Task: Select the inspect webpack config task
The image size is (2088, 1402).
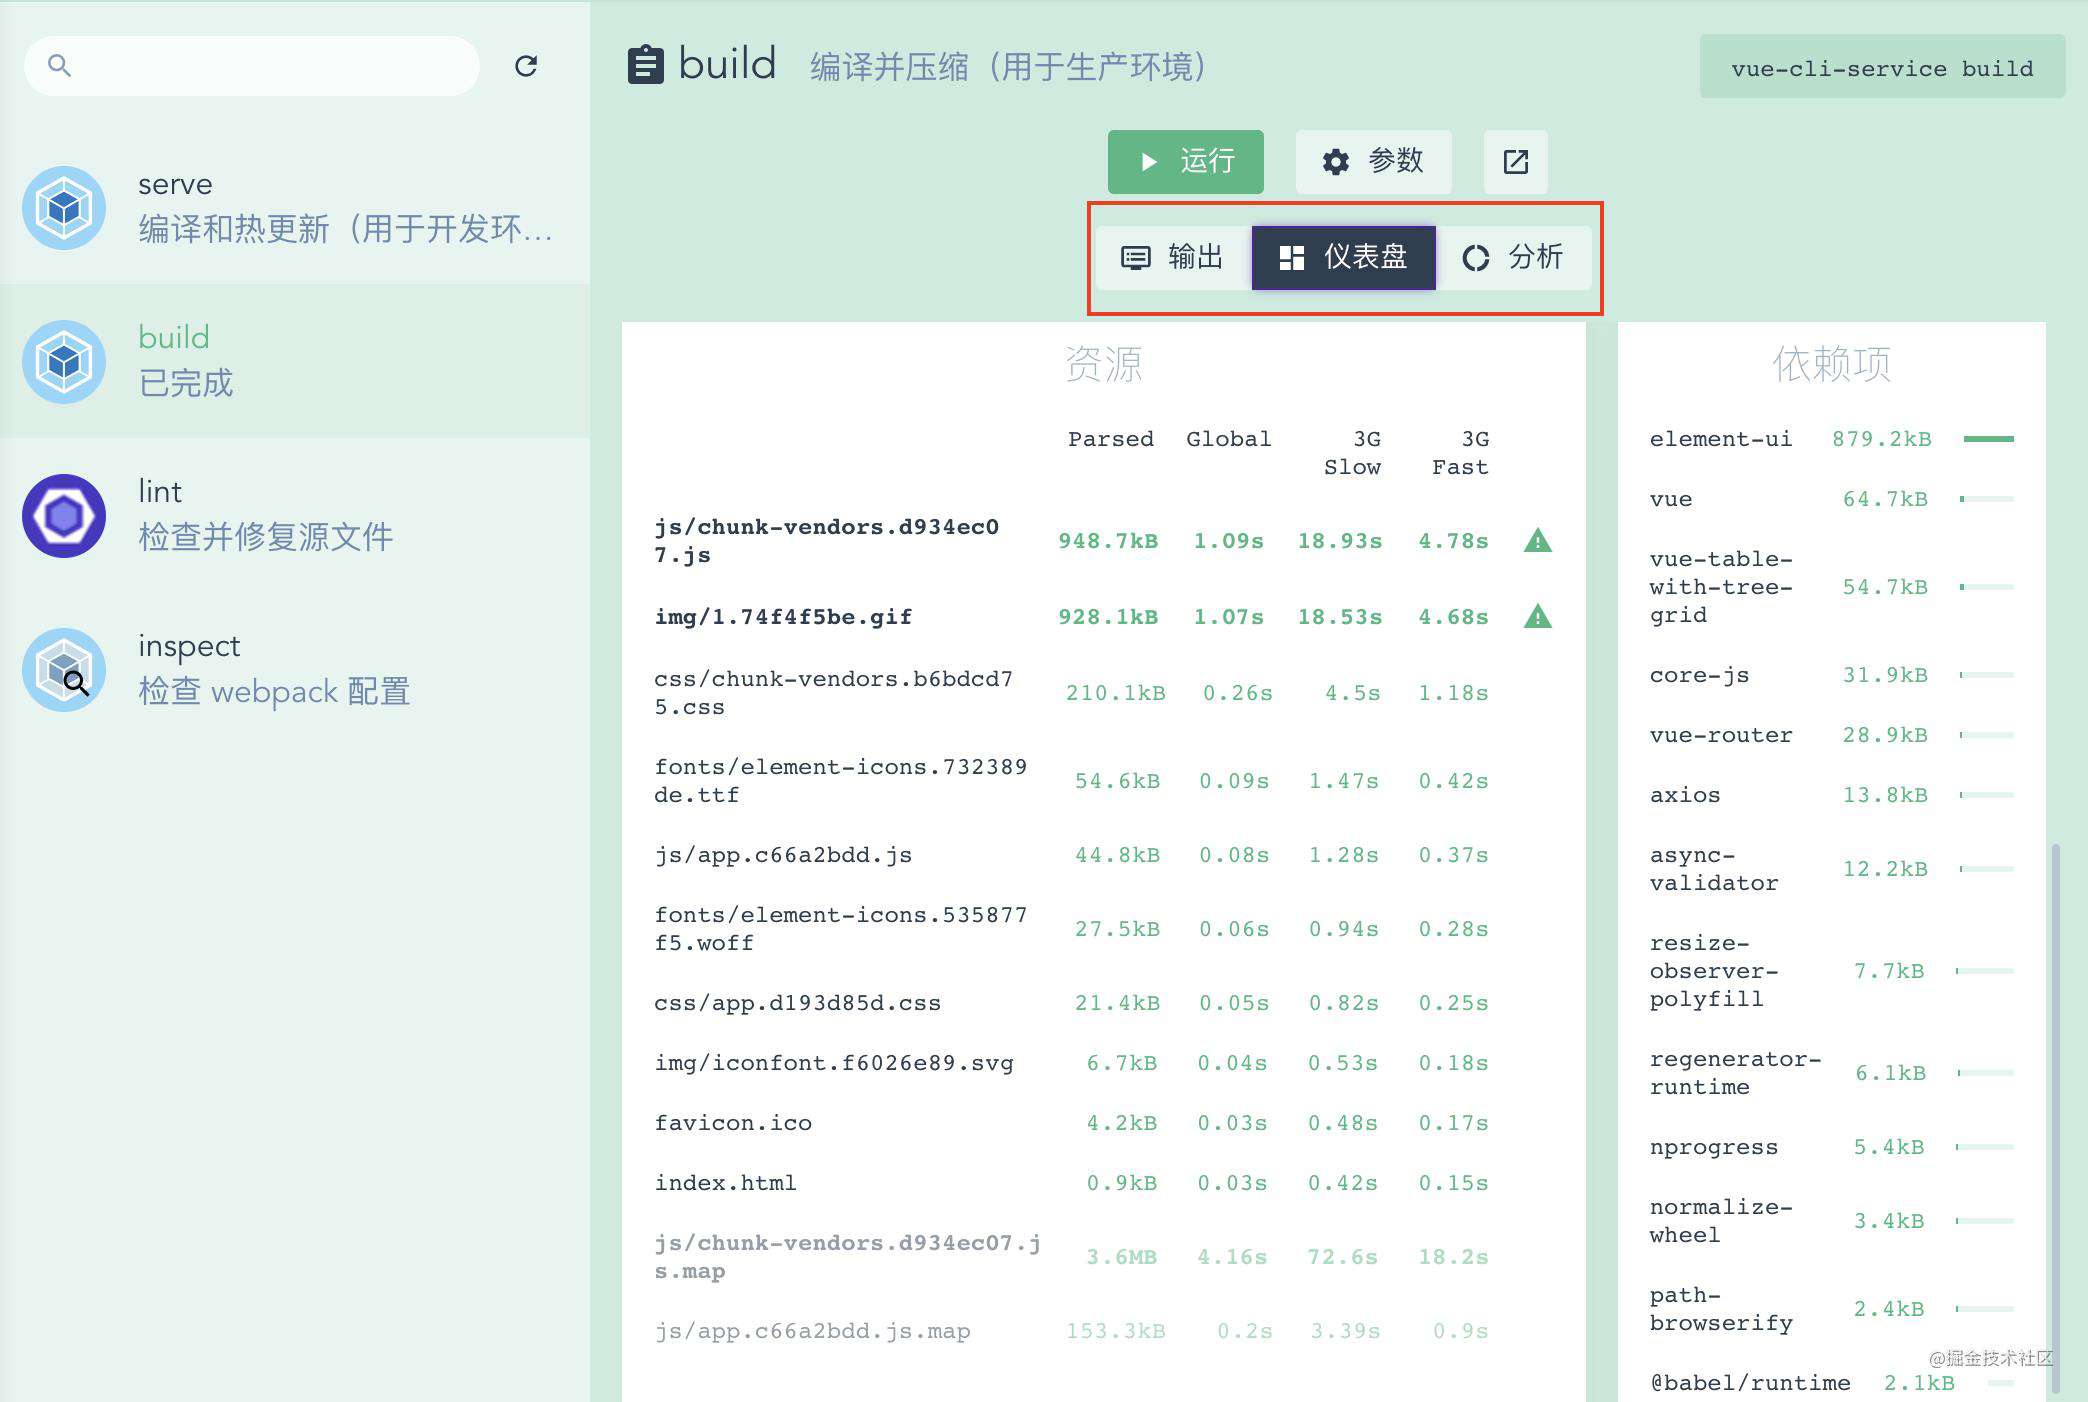Action: tap(295, 670)
